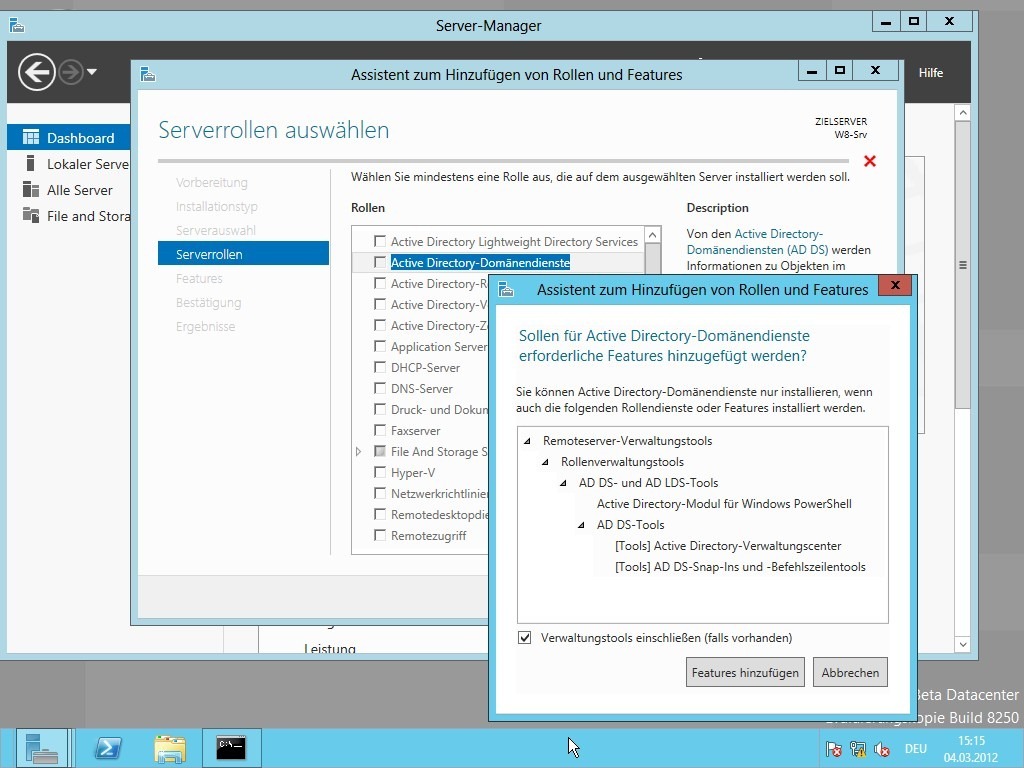Collapse Rollenverwaltungstools tree node
The height and width of the screenshot is (768, 1024).
coord(545,462)
